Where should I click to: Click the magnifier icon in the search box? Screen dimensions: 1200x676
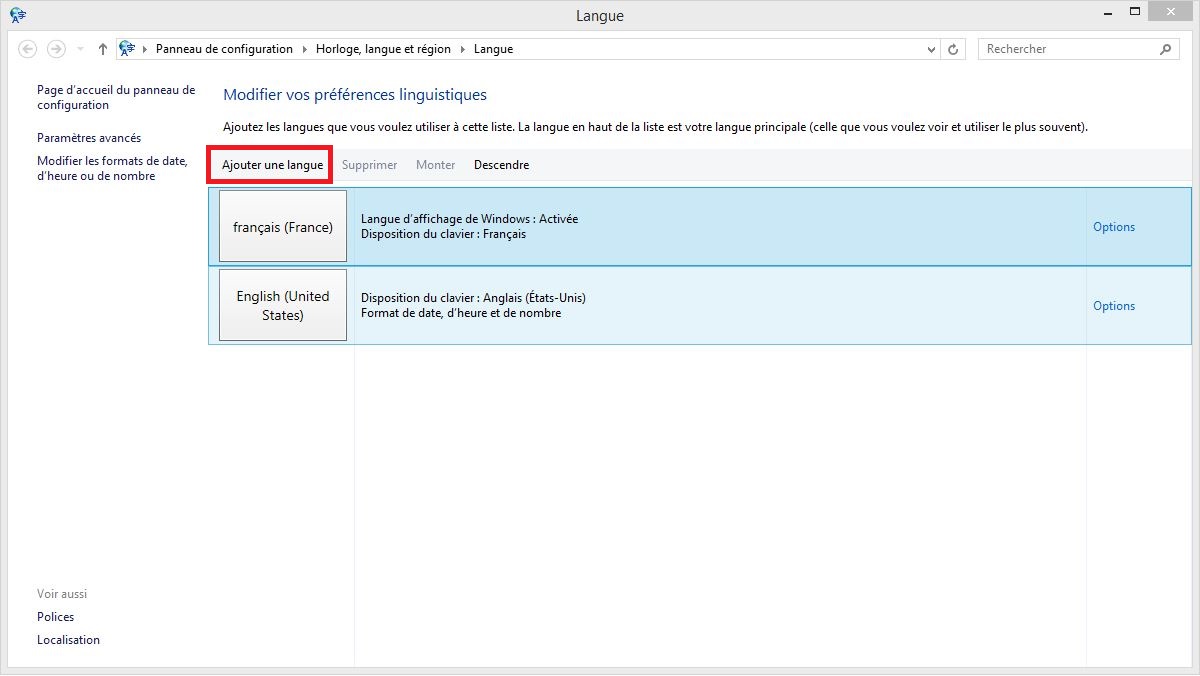[1165, 49]
